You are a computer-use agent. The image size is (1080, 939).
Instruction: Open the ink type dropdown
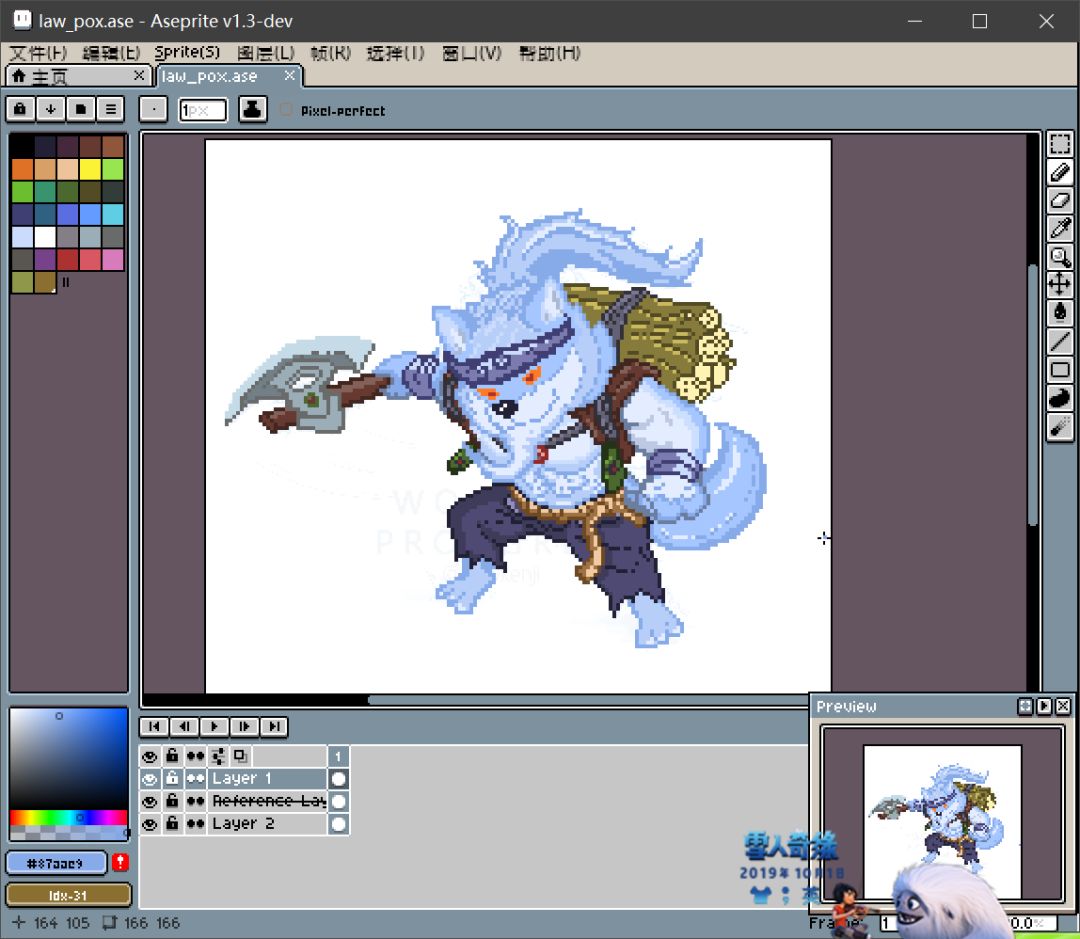[252, 109]
